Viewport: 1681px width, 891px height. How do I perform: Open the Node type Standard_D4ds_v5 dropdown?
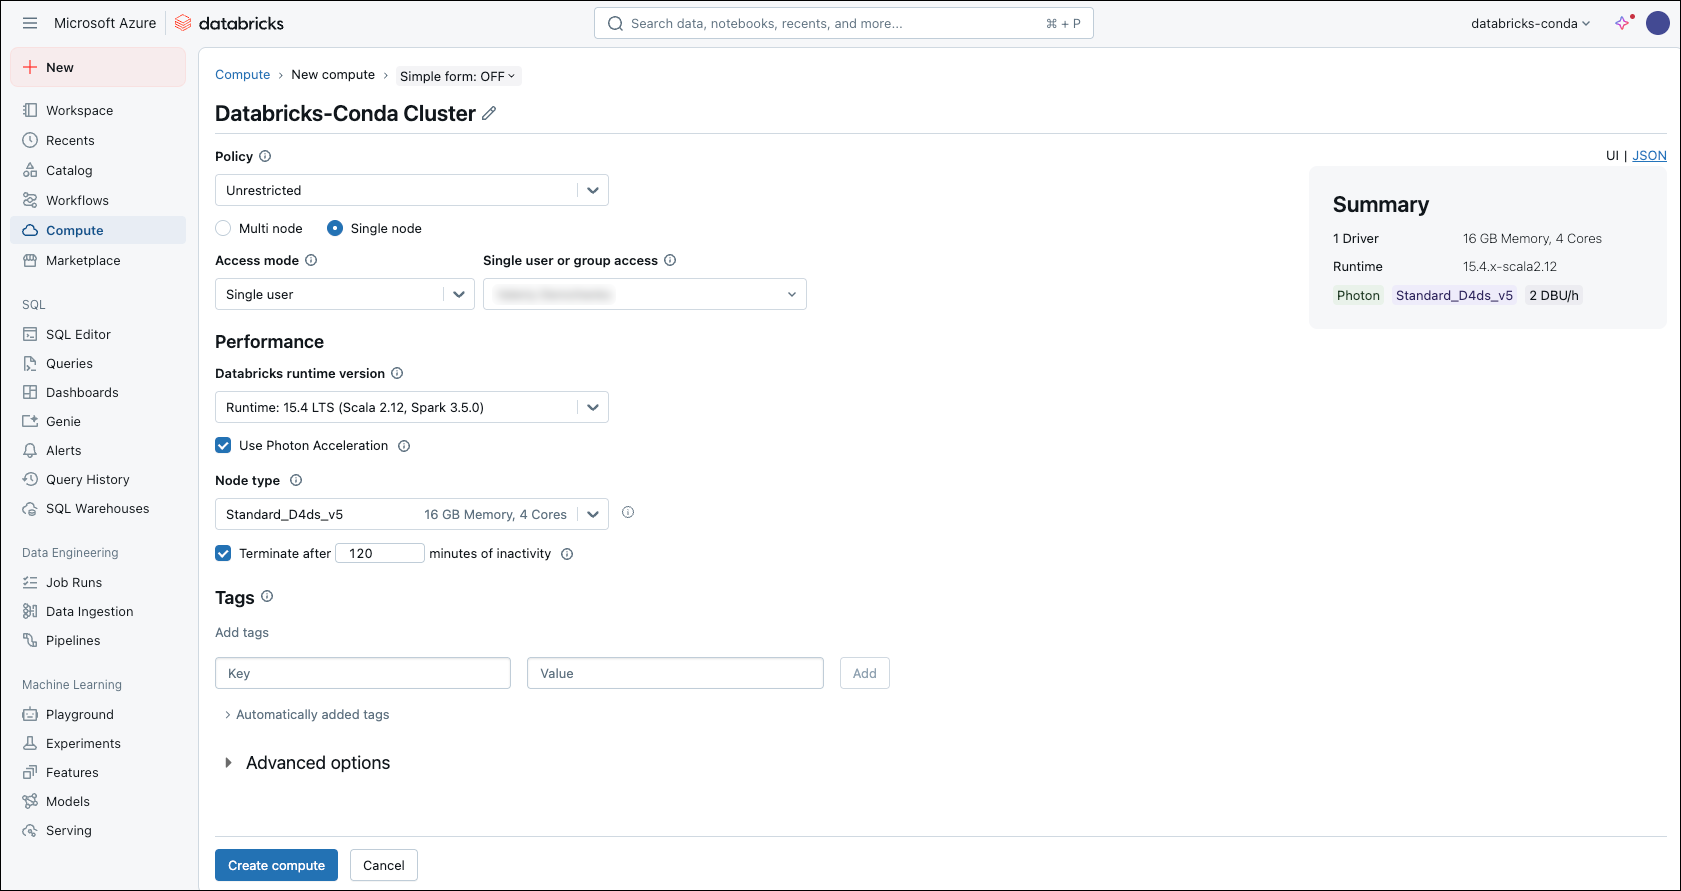[x=412, y=514]
